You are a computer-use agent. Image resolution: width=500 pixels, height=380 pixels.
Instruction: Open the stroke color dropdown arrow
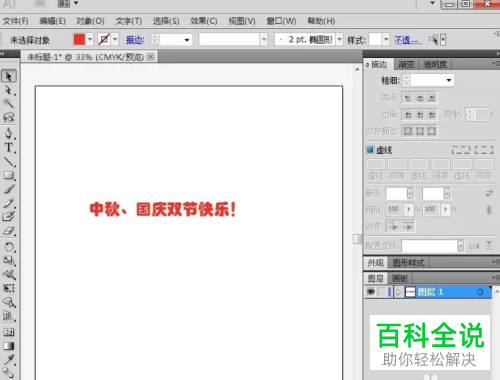tap(115, 40)
